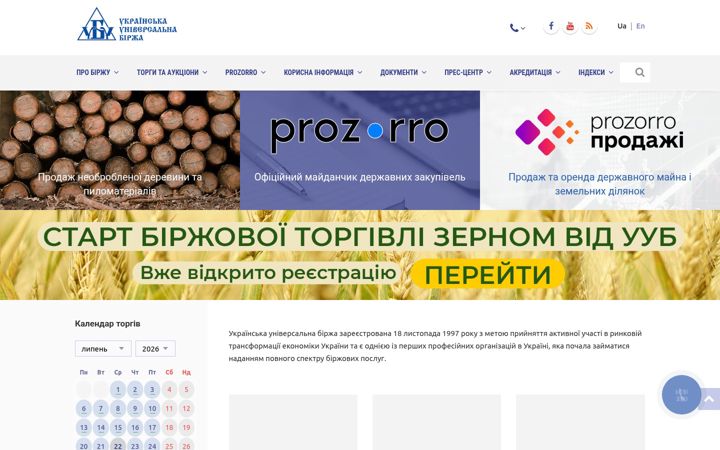Select calendar day 5
The image size is (720, 450).
[186, 389]
